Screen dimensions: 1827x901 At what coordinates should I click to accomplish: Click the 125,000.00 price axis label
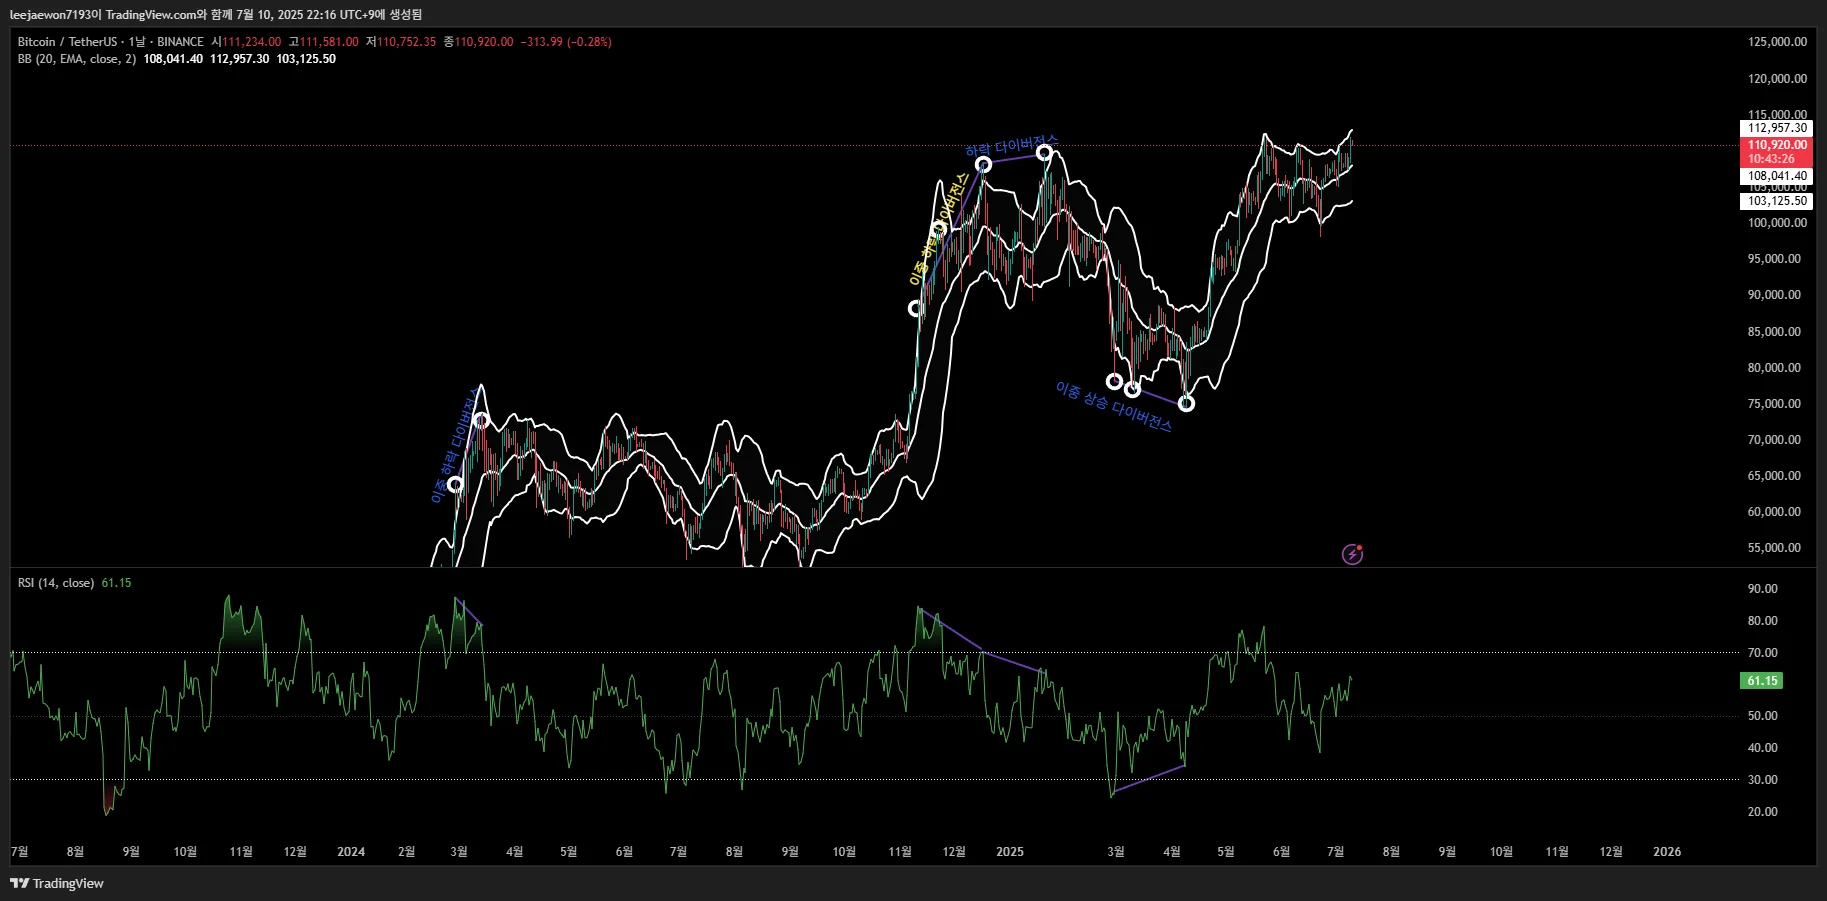click(x=1777, y=42)
